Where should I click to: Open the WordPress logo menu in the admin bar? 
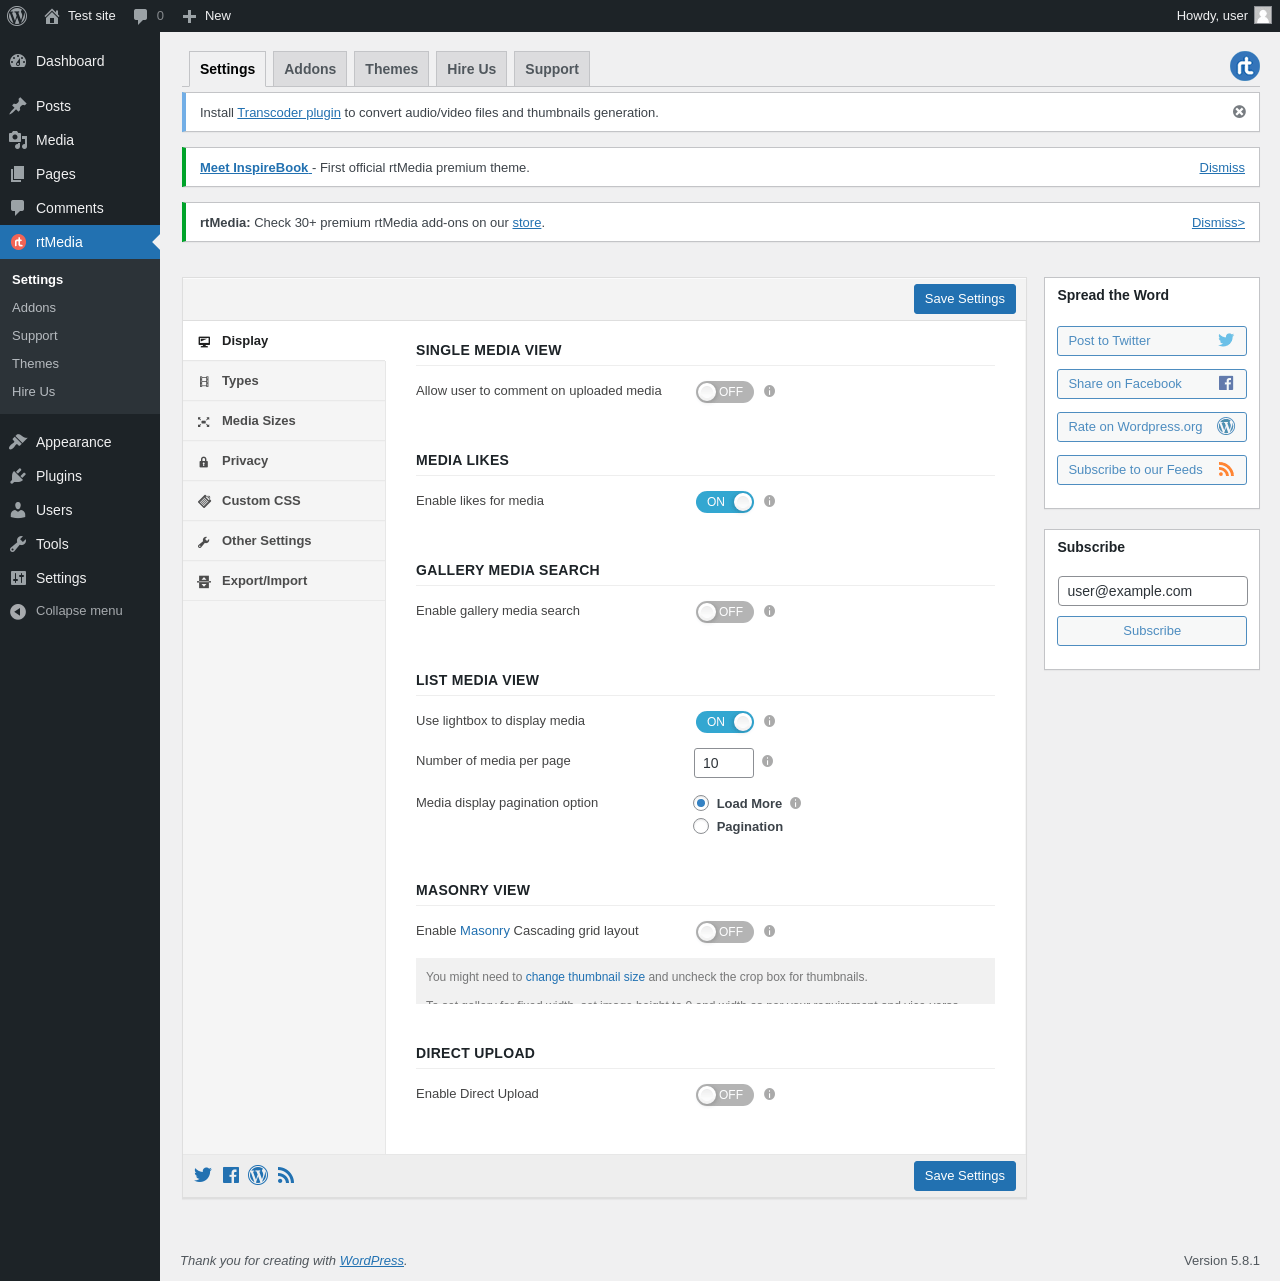tap(17, 16)
